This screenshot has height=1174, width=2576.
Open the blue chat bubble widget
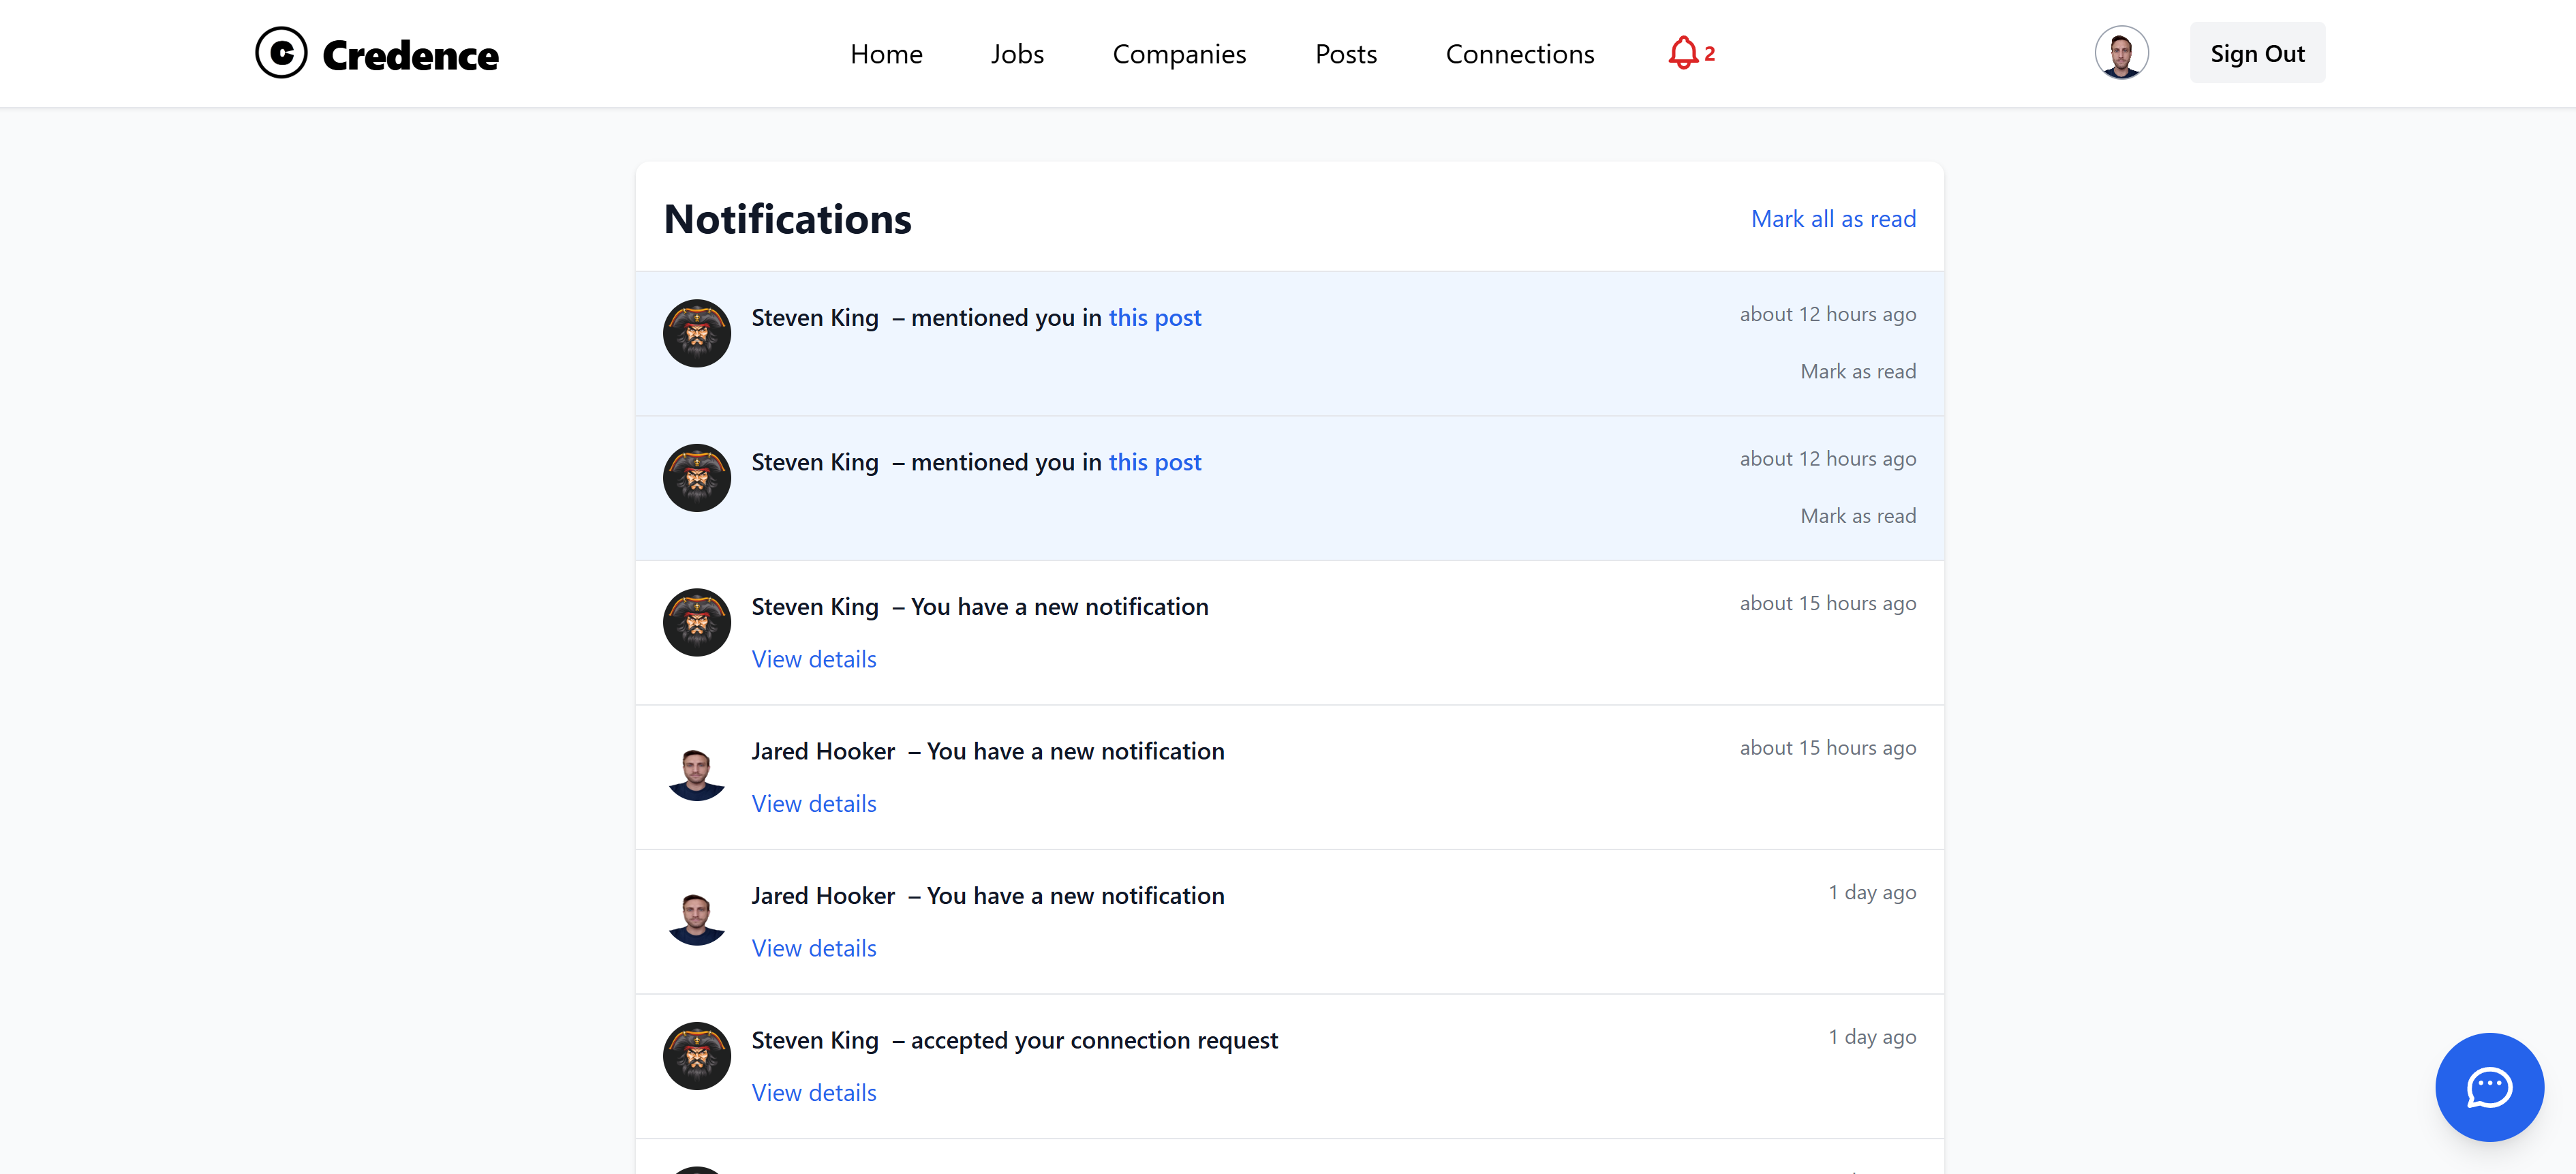(2488, 1087)
